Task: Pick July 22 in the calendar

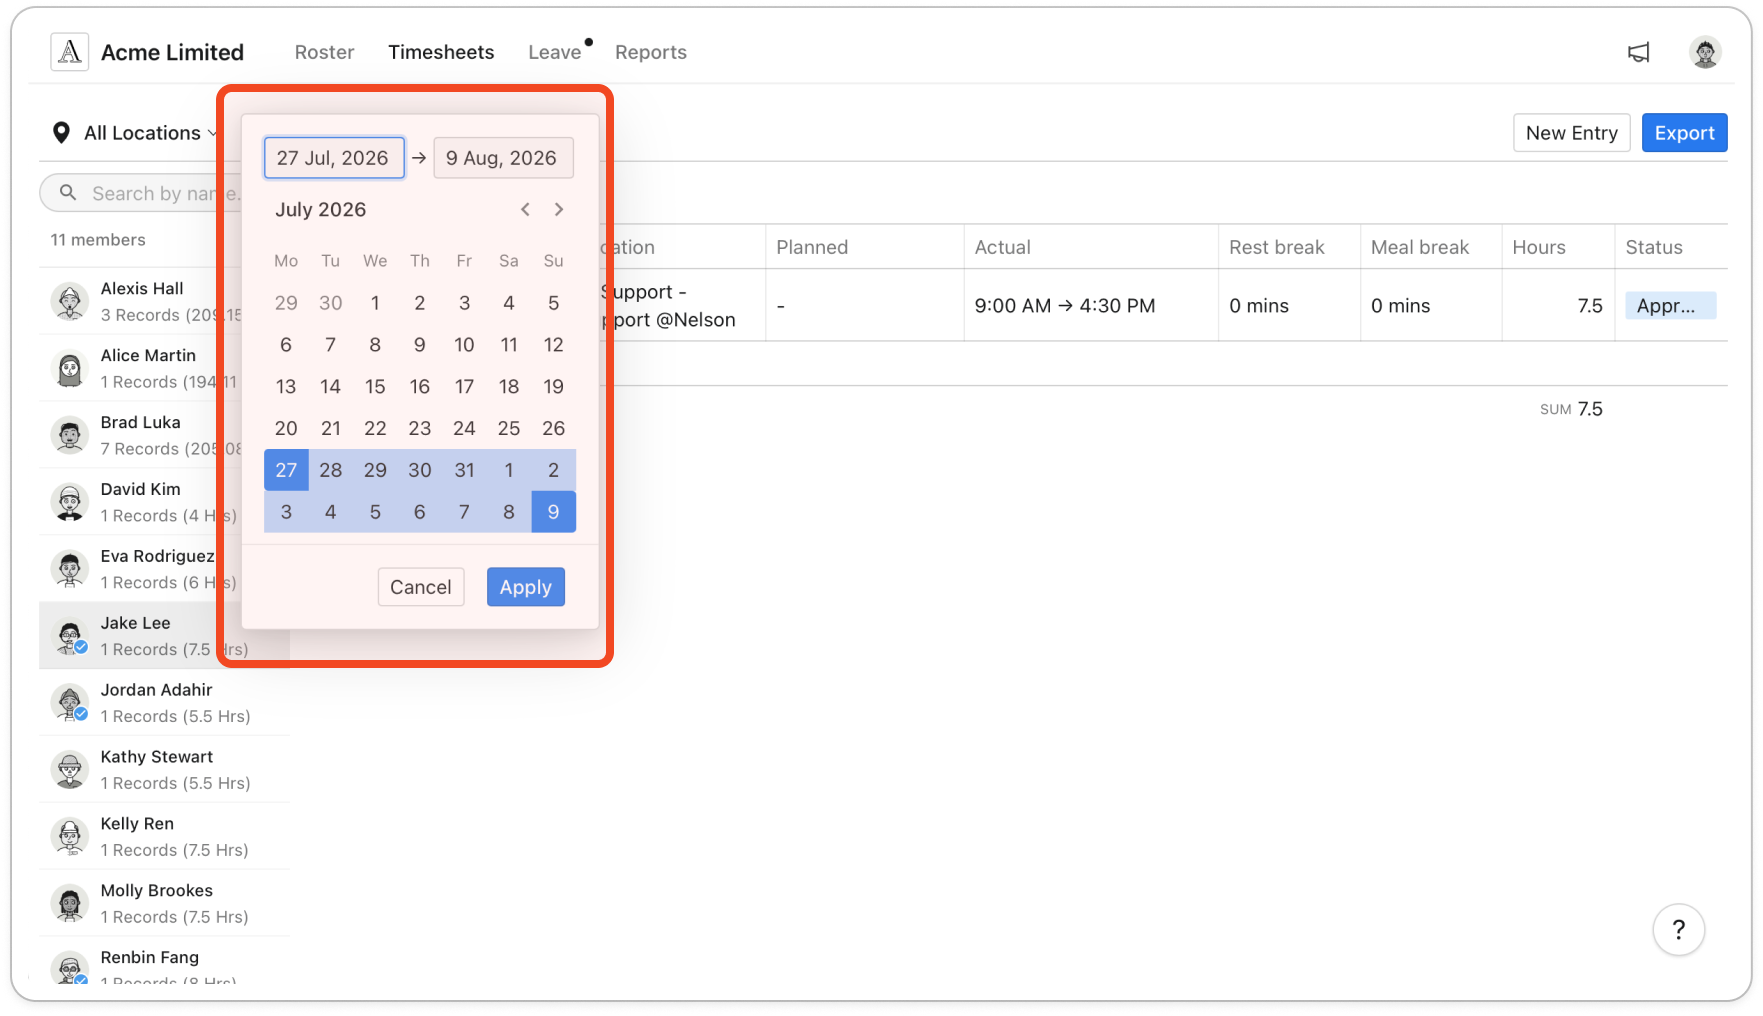Action: point(375,428)
